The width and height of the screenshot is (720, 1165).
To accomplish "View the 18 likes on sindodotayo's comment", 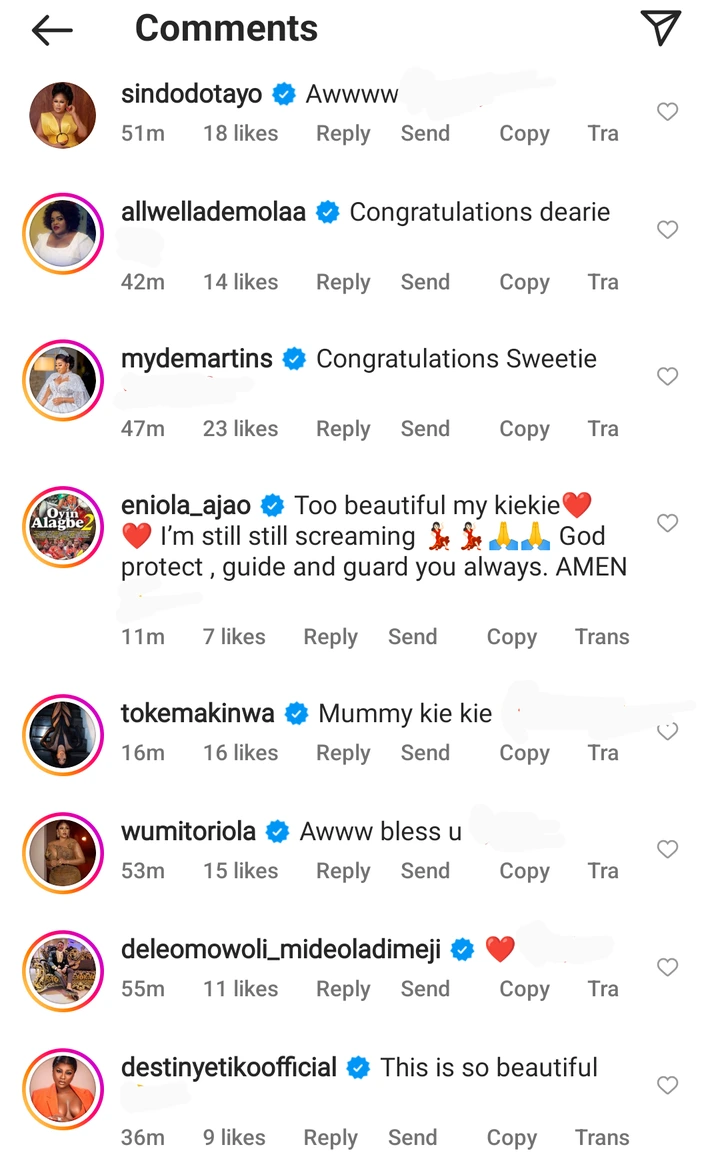I will tap(240, 134).
